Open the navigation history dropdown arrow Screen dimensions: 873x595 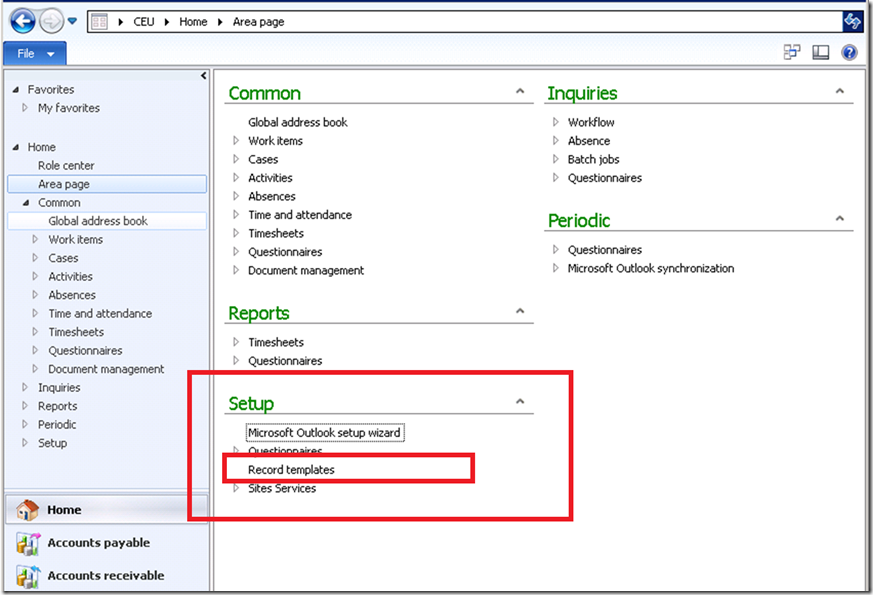tap(72, 21)
